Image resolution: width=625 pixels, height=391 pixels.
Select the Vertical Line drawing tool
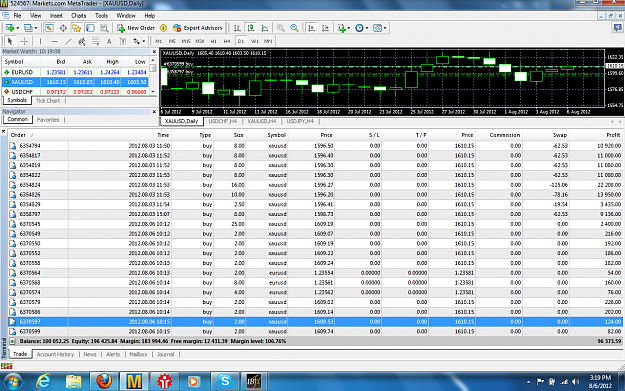pos(40,41)
